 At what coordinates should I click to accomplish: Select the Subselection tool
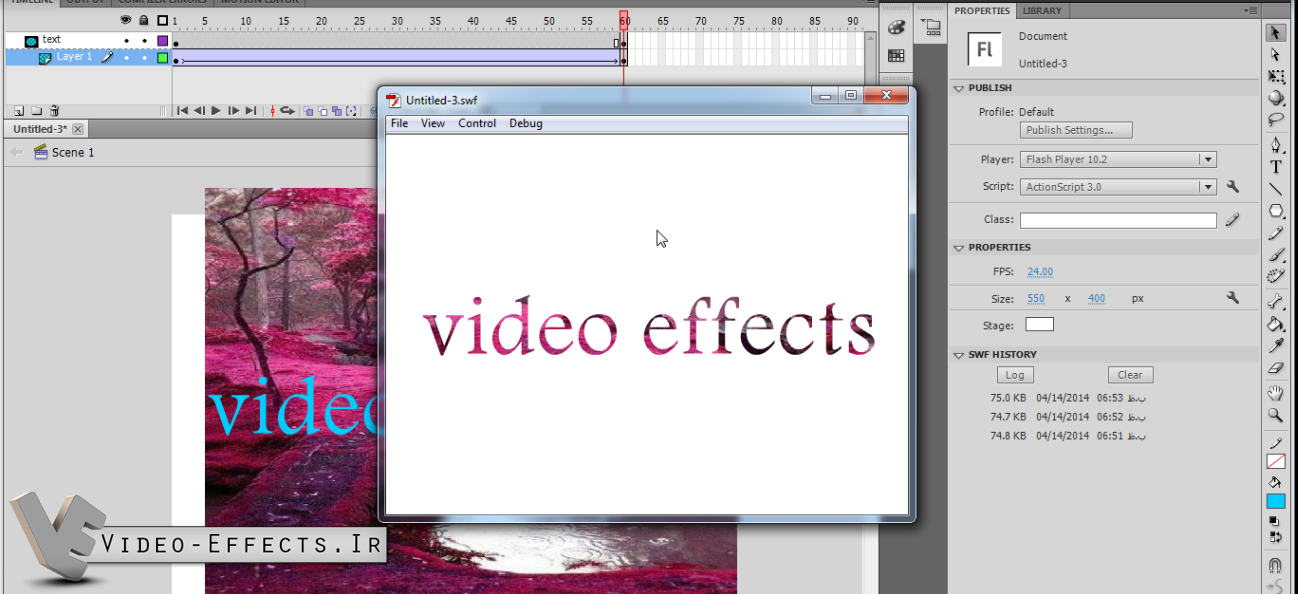[x=1276, y=55]
